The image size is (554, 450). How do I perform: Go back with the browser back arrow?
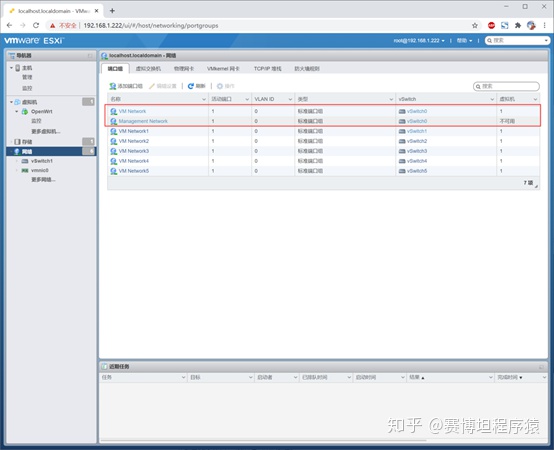[10, 25]
